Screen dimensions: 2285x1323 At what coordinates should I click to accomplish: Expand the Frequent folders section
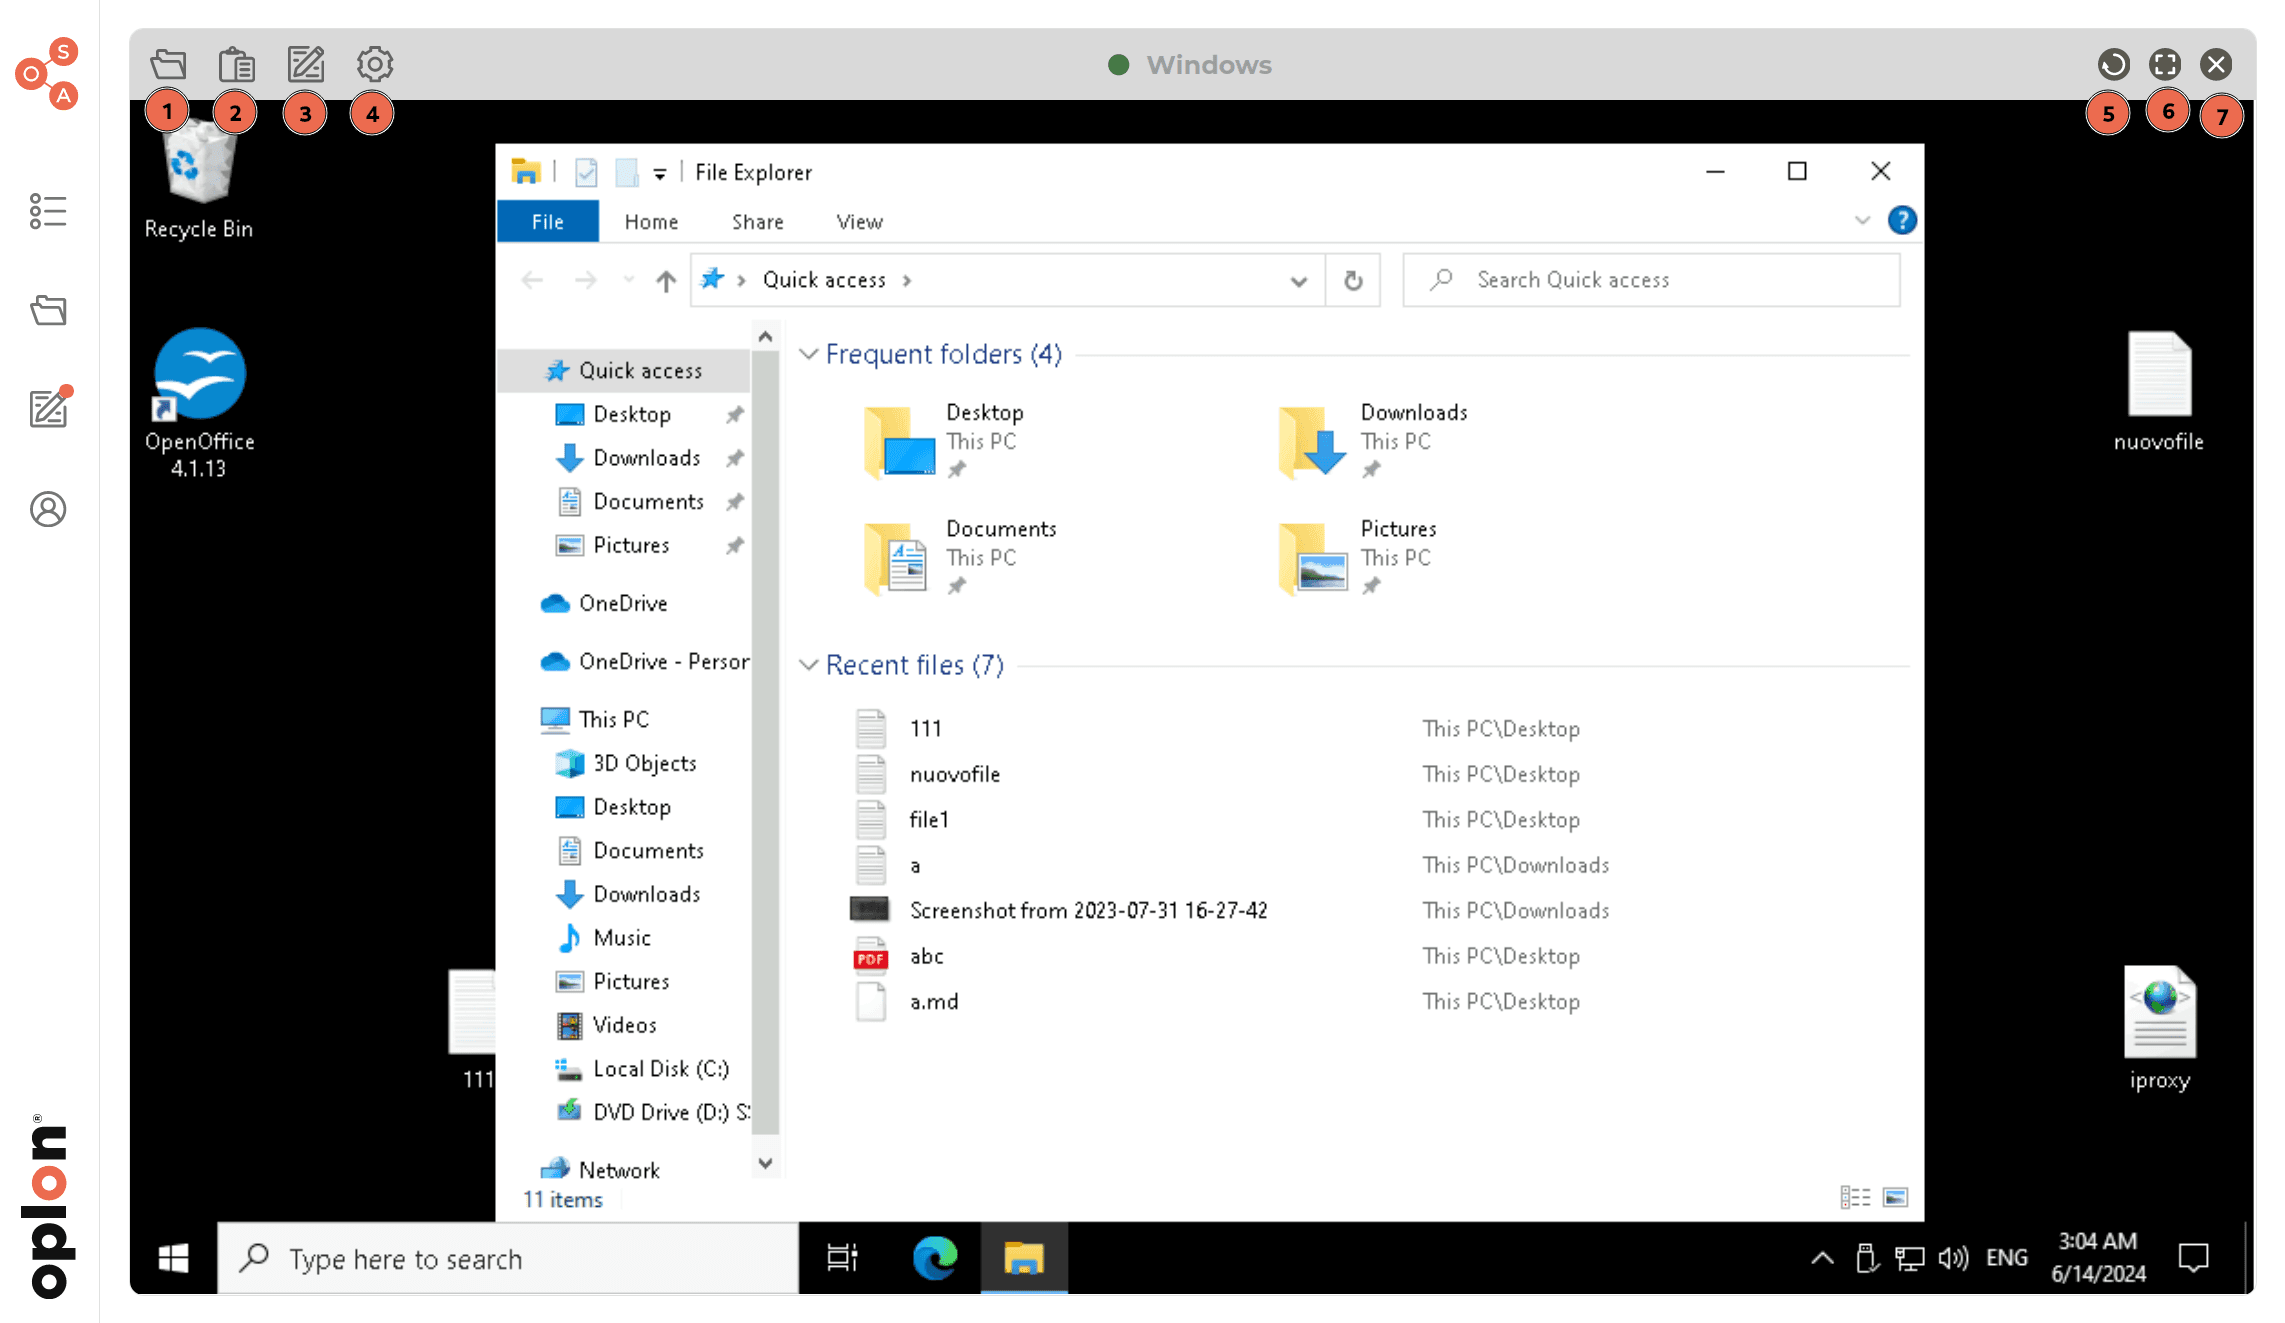coord(813,354)
